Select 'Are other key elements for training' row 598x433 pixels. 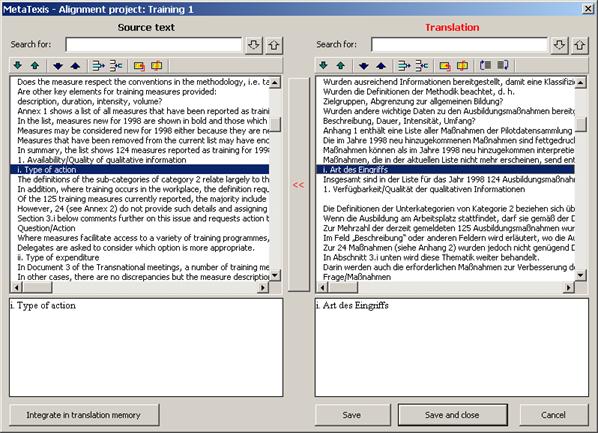click(x=140, y=92)
